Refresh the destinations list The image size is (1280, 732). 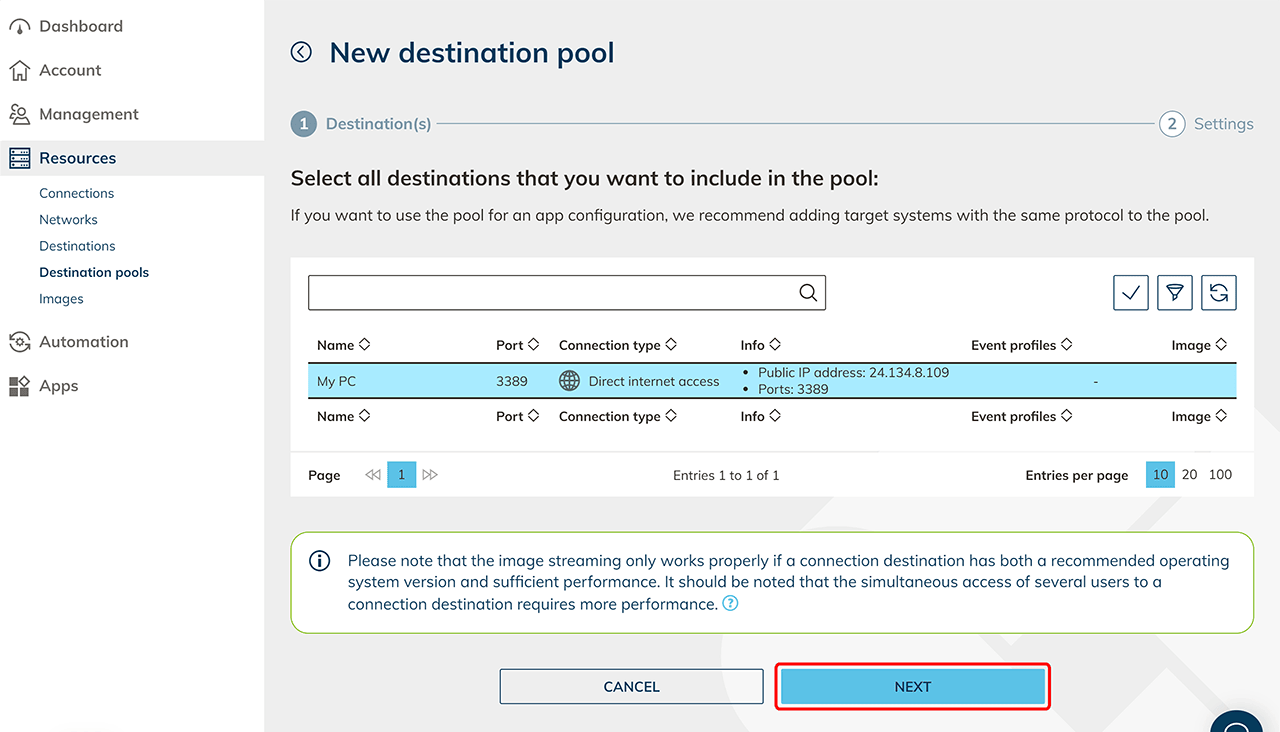1218,293
